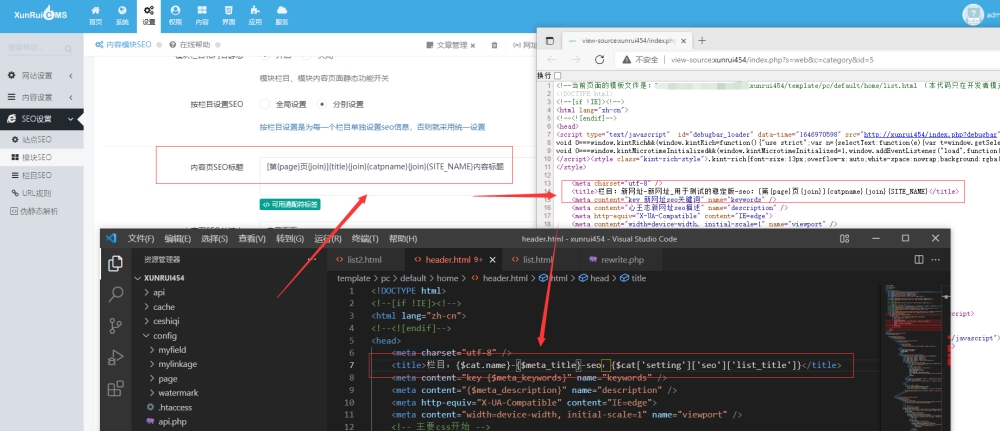Open 模块SEO sidebar link

[x=36, y=157]
